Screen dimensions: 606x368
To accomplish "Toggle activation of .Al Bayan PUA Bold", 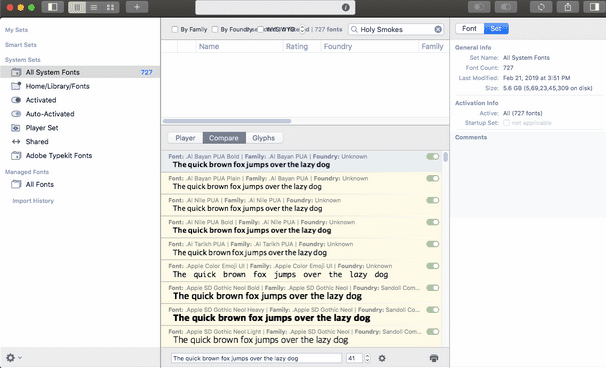I will (x=432, y=157).
